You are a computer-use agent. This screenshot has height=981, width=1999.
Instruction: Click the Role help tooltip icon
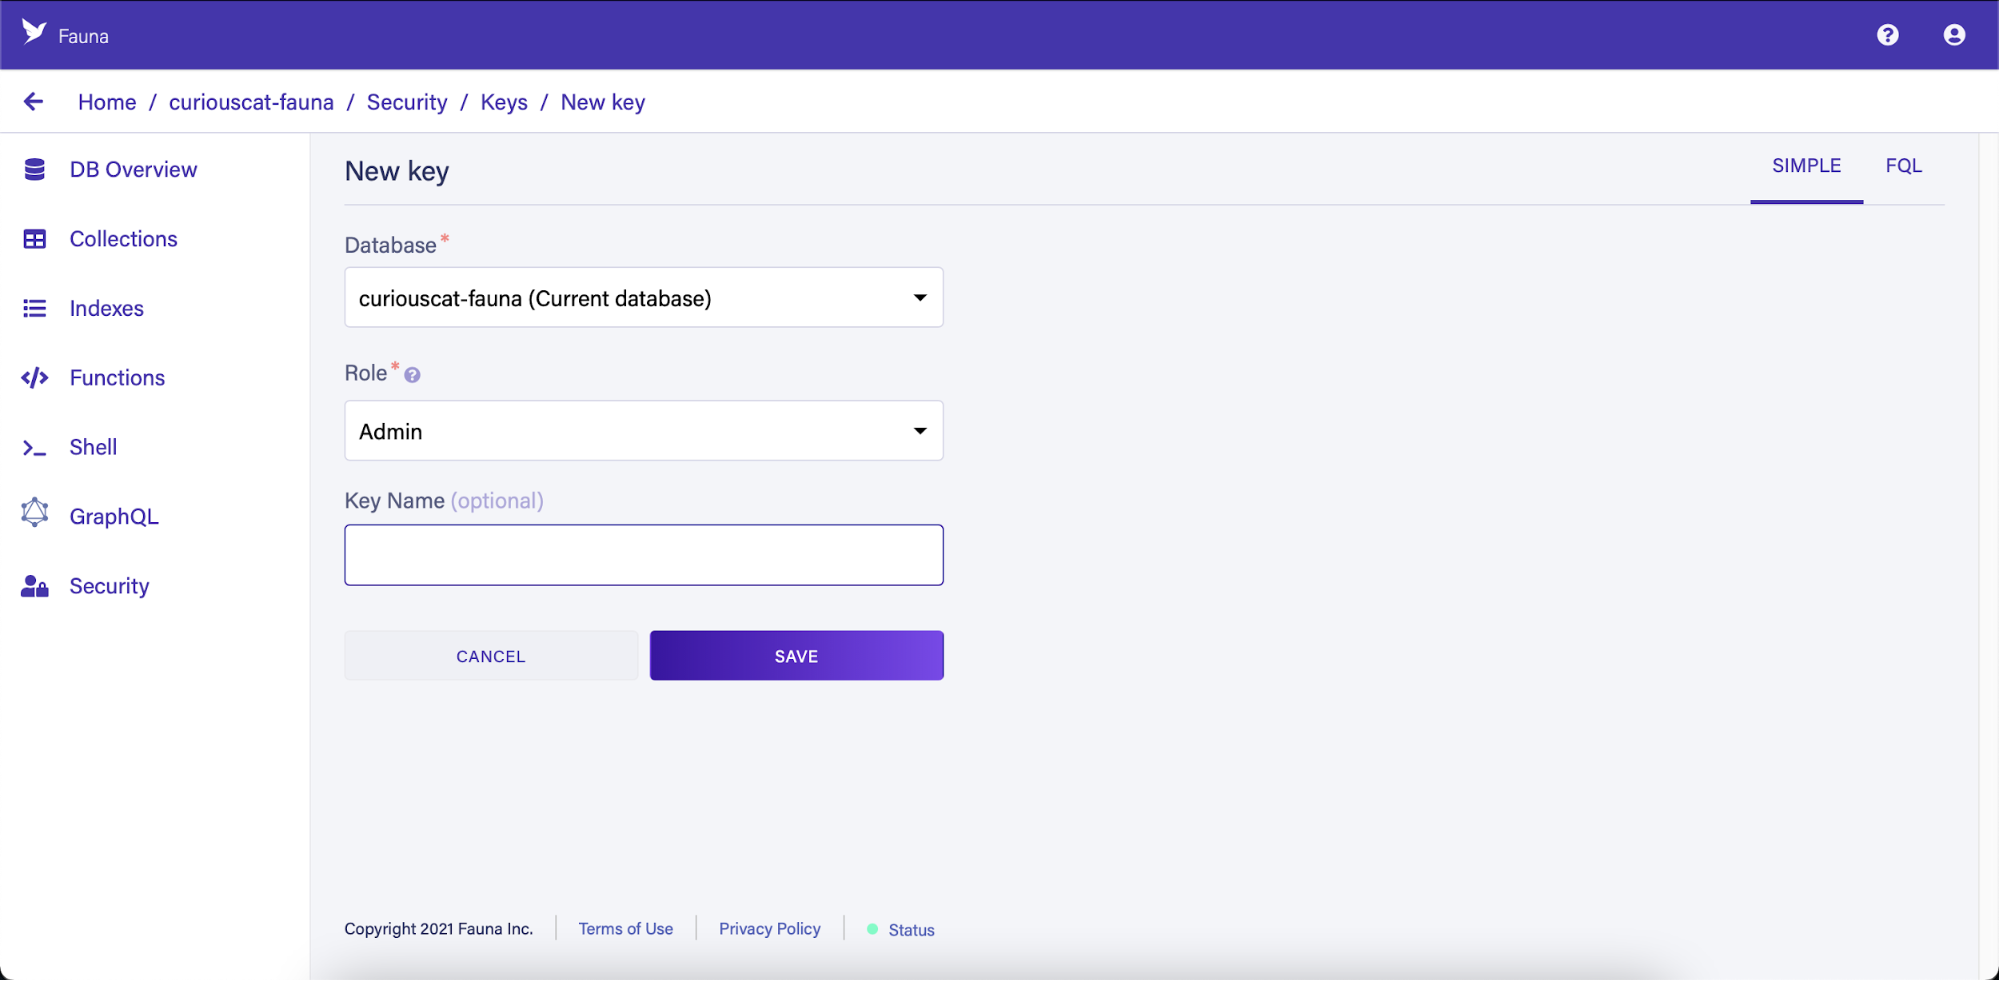pyautogui.click(x=412, y=374)
